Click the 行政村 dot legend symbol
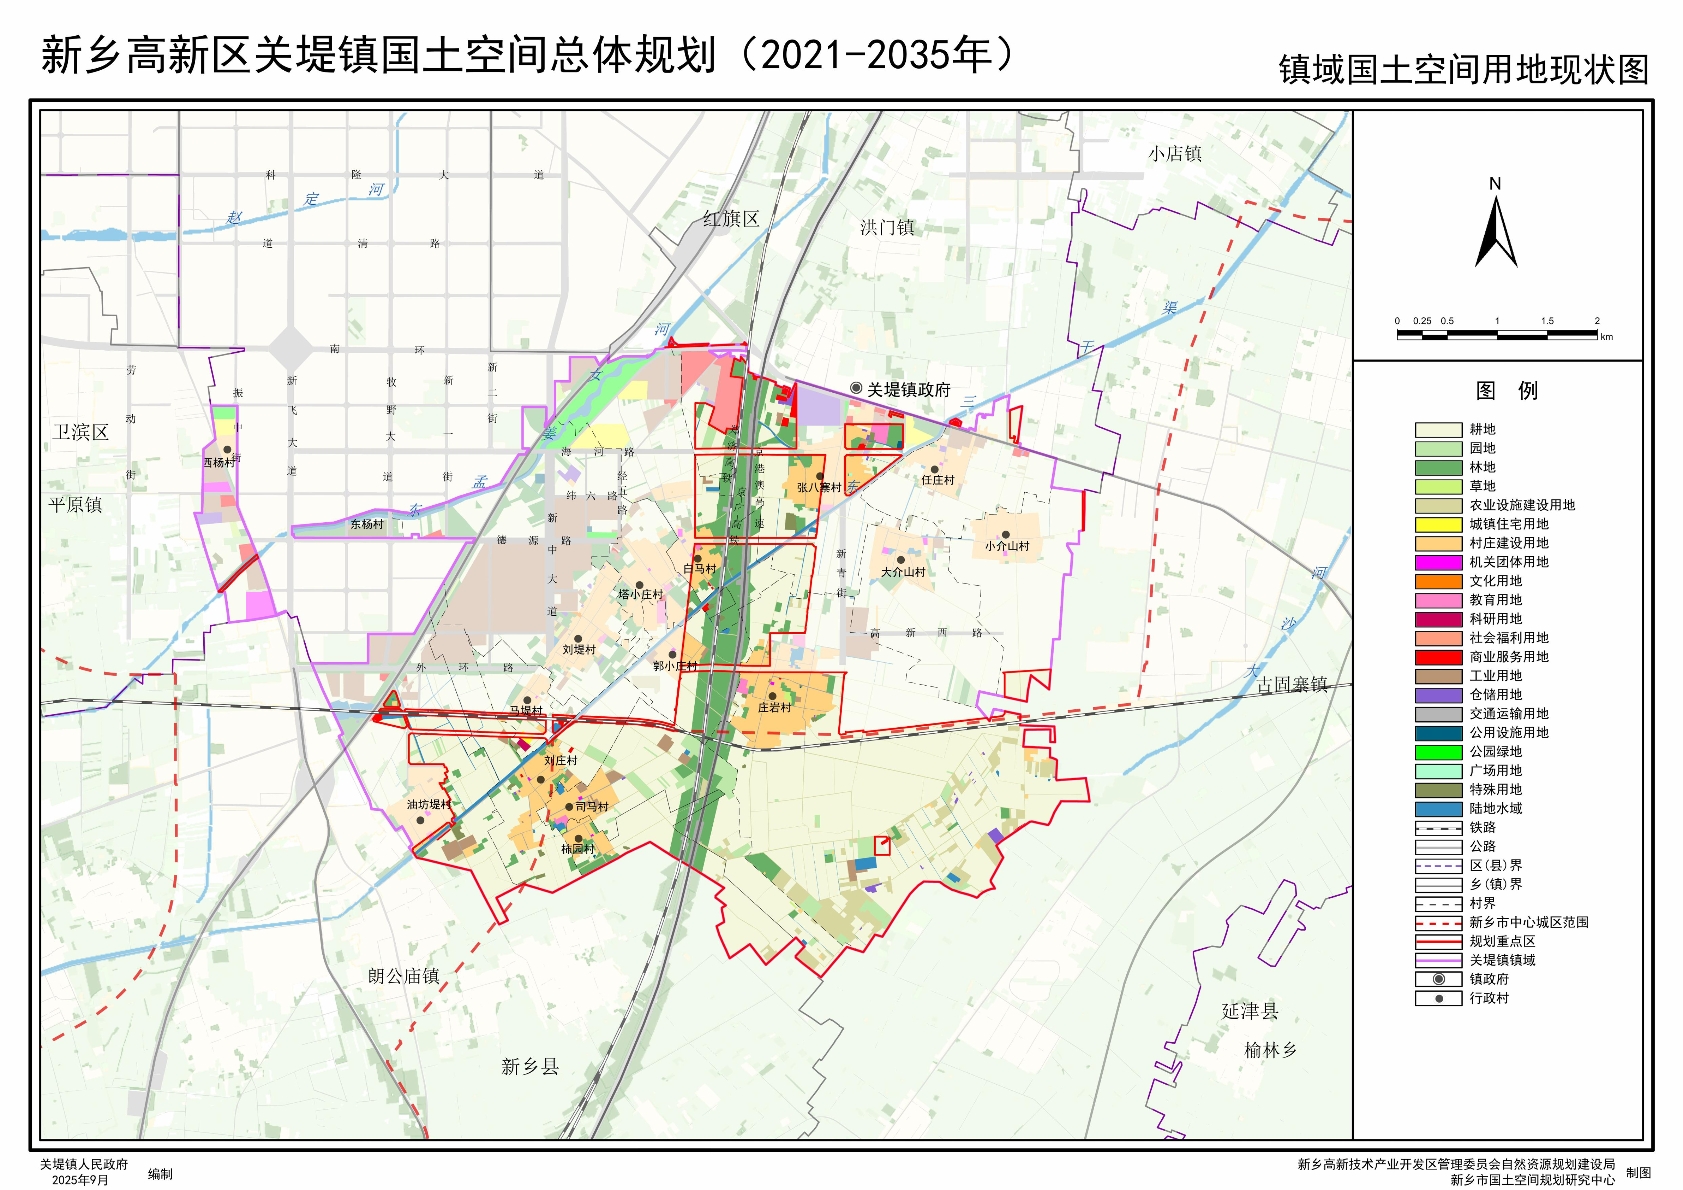Screen dimensions: 1683x1190 (x=1438, y=998)
